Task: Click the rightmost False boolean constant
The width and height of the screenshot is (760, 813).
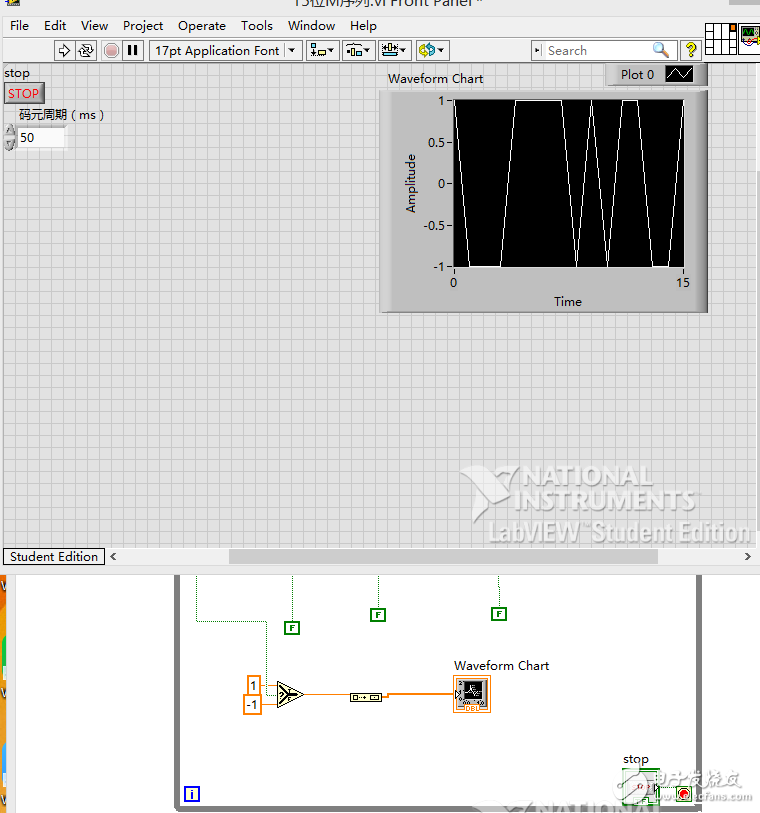Action: [499, 614]
